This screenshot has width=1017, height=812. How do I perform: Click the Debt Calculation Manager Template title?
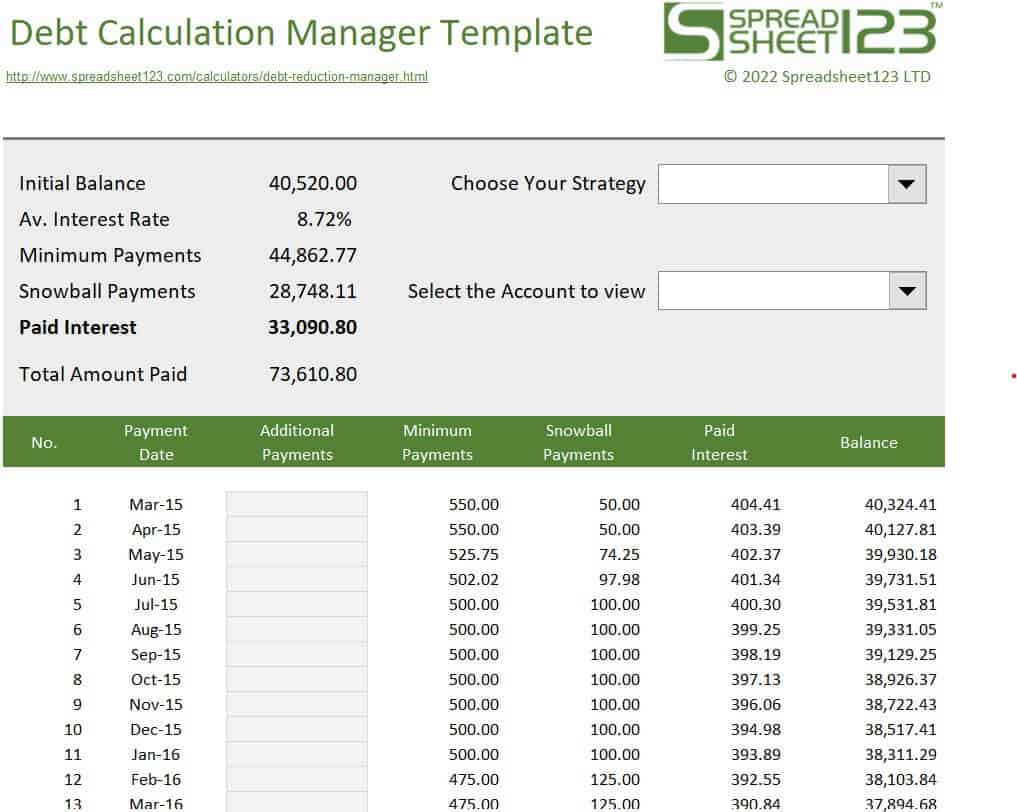[x=301, y=33]
